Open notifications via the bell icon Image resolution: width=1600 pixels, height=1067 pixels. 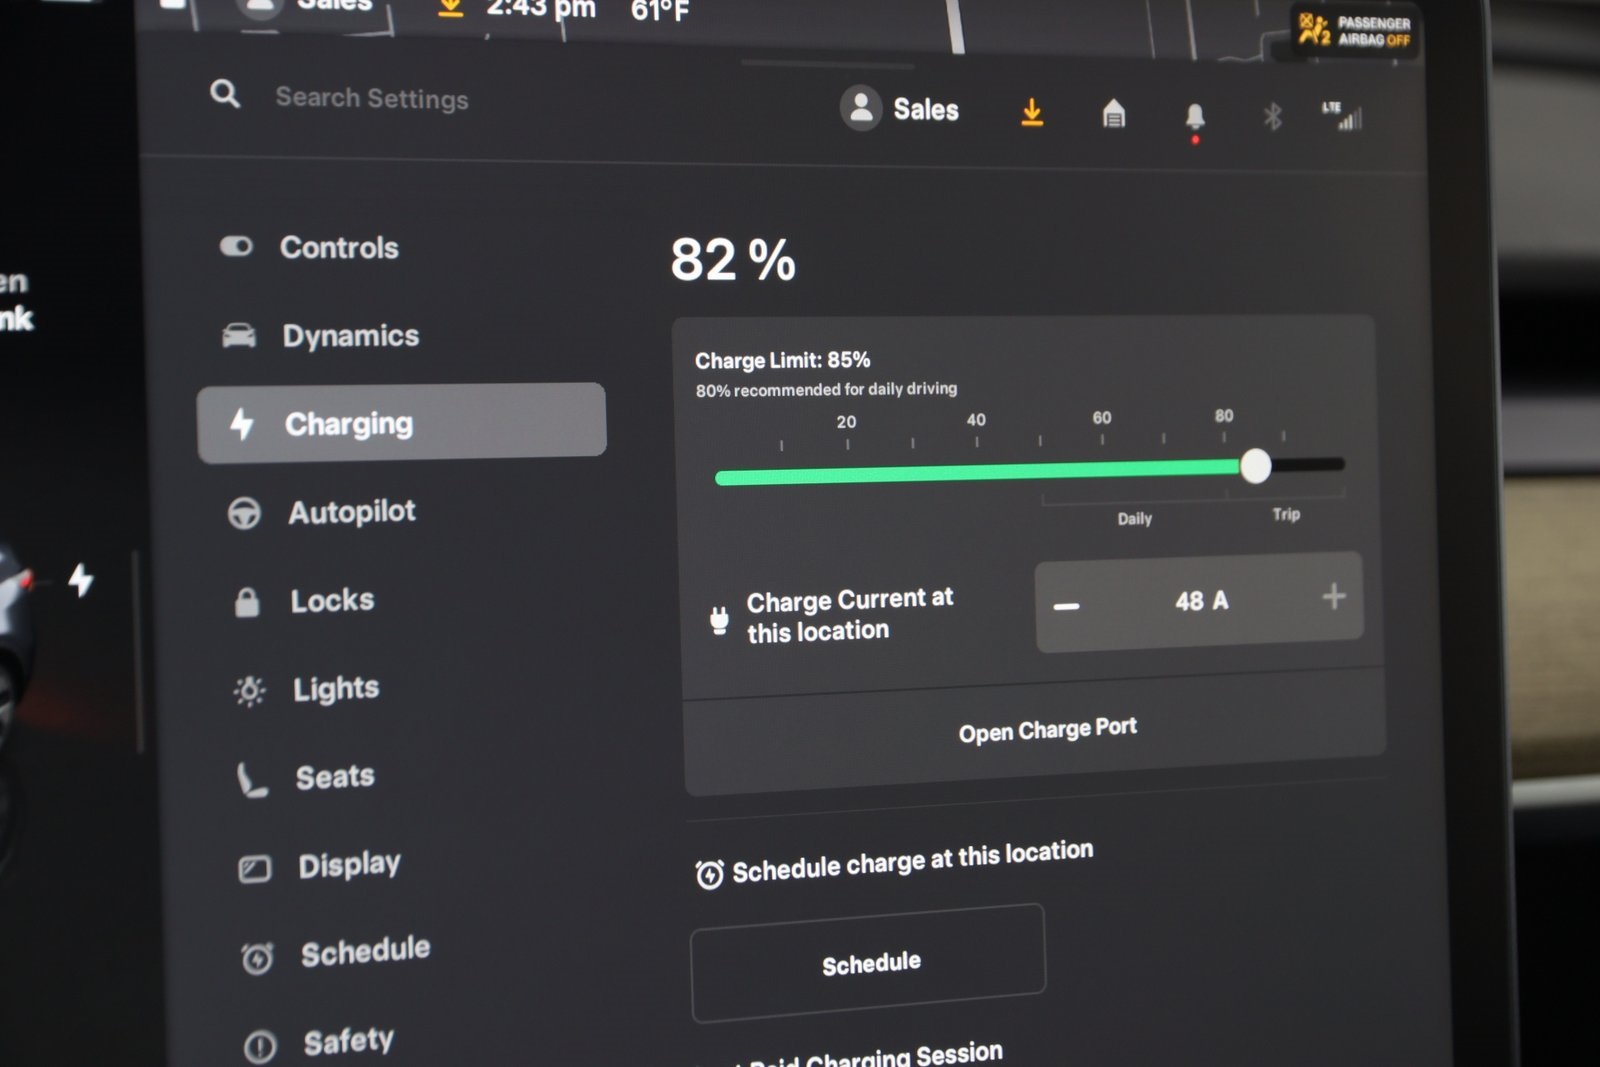1194,115
